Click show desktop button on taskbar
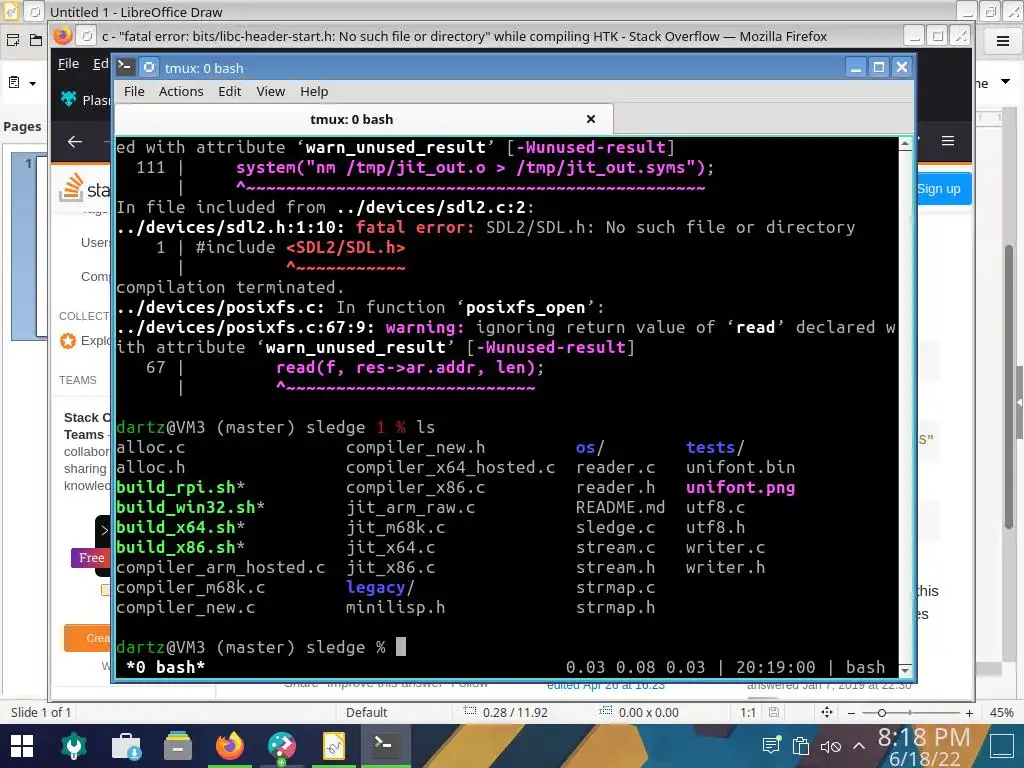 pos(1002,746)
